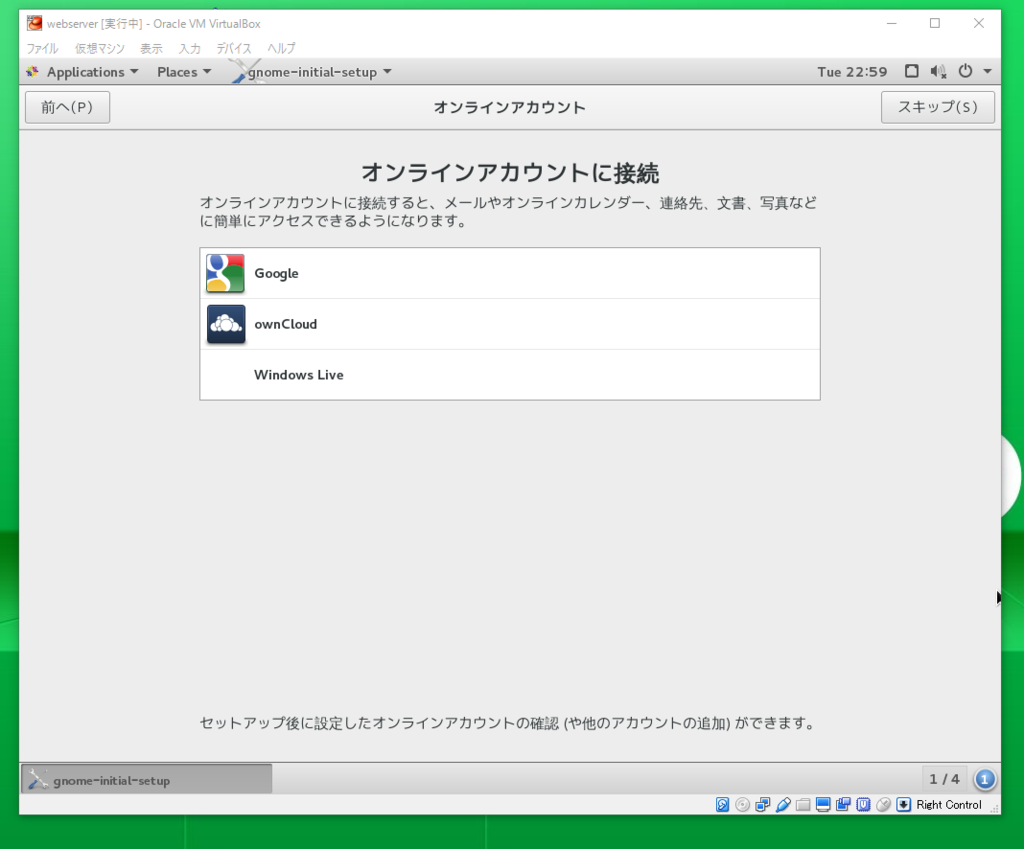Go back with the 前へ(P) button

(67, 107)
